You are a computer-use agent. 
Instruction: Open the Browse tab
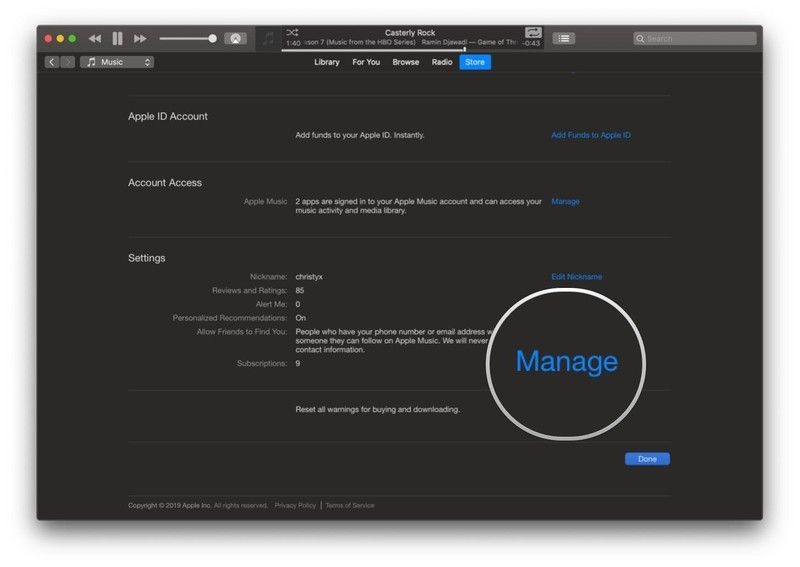pos(406,62)
